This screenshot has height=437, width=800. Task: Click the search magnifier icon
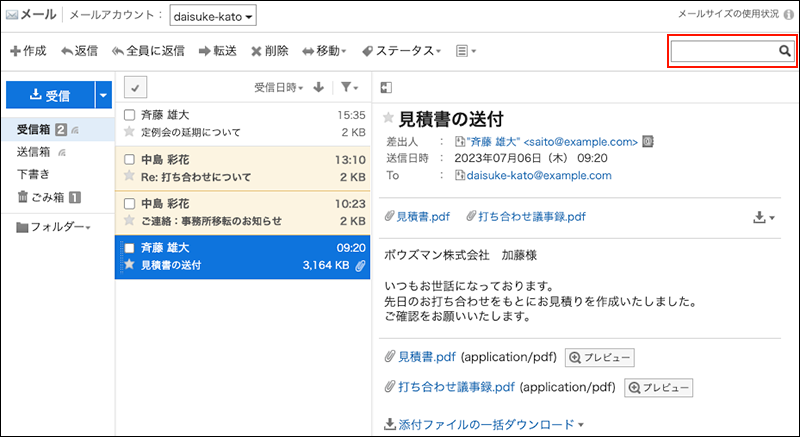click(785, 50)
